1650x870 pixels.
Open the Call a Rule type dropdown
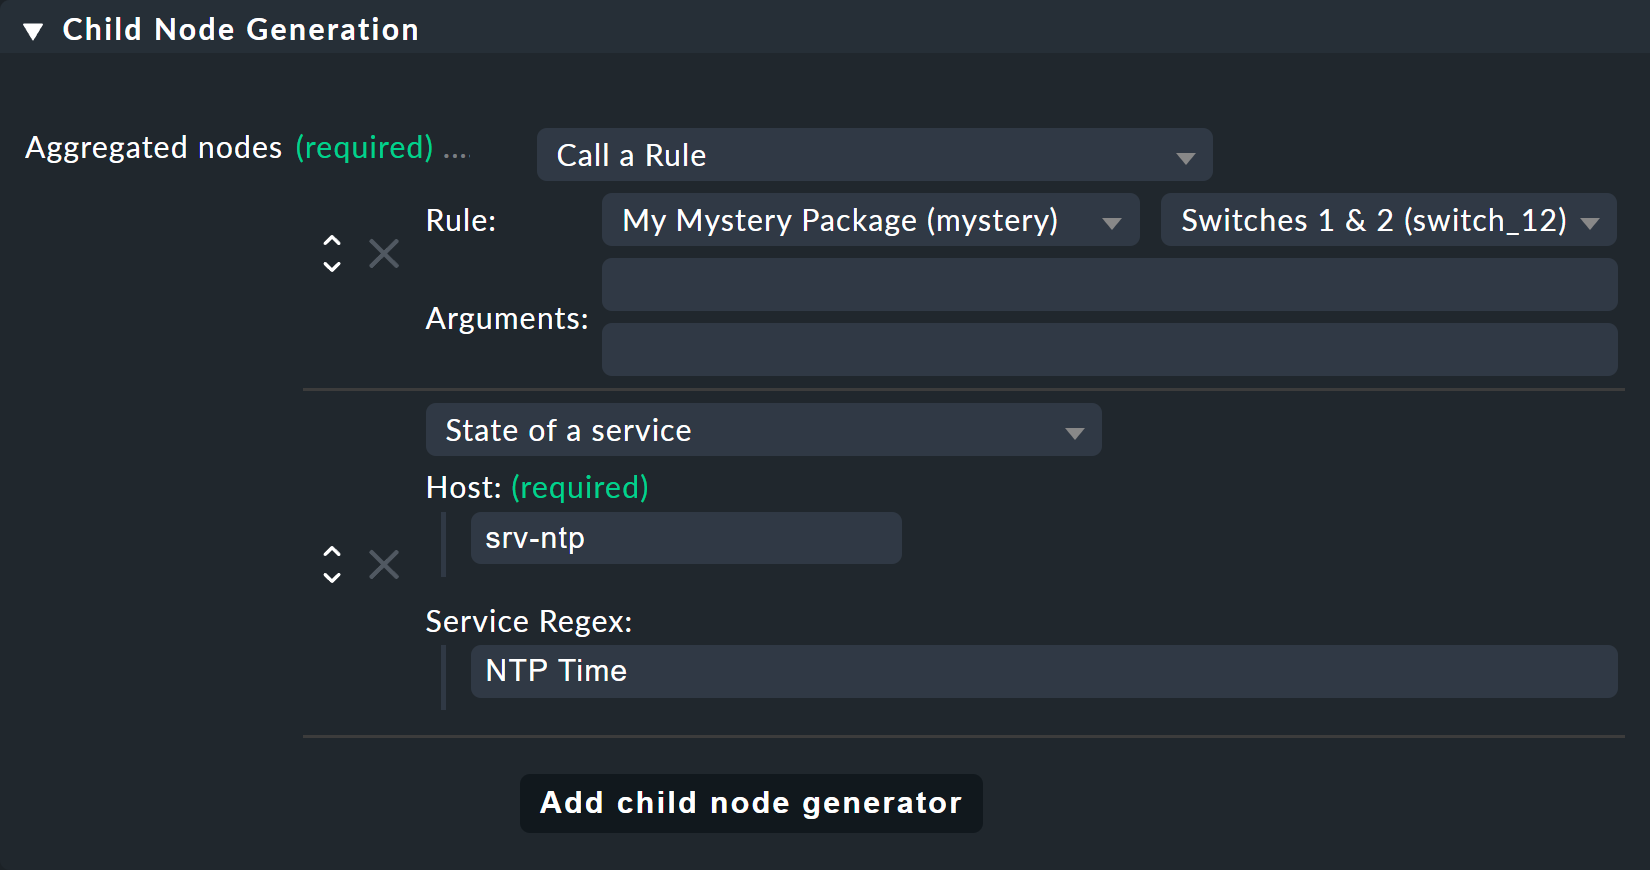[x=874, y=155]
